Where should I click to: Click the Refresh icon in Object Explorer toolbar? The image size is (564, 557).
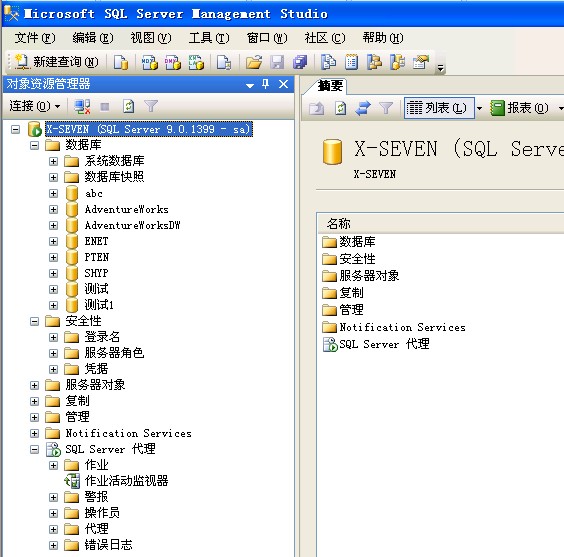(x=128, y=106)
